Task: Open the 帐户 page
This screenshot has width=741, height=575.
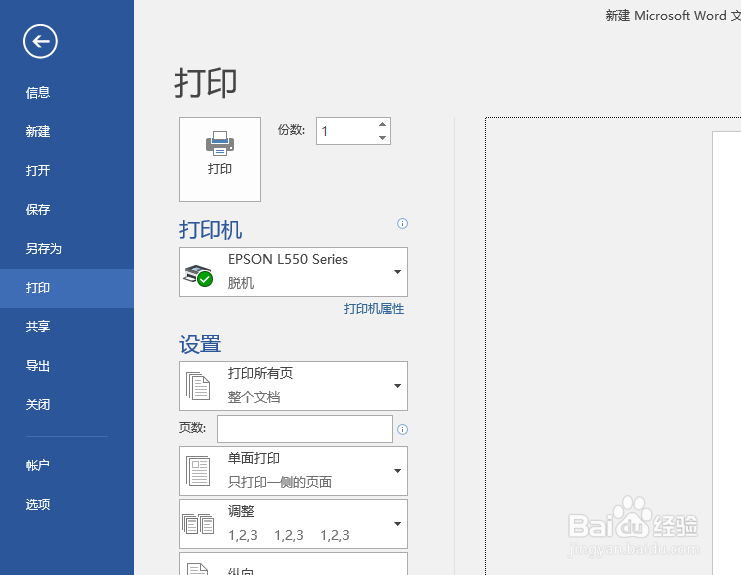Action: click(38, 465)
